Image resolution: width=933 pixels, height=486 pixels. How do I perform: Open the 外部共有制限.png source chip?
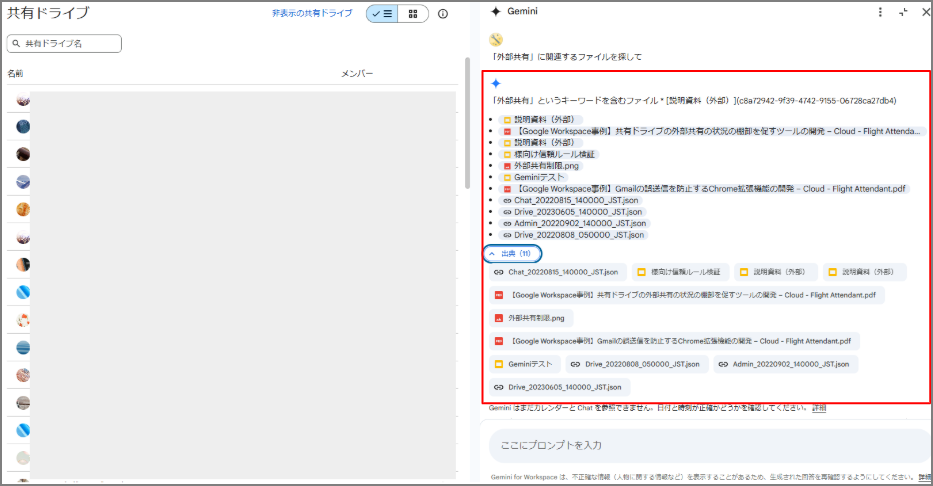pyautogui.click(x=531, y=318)
